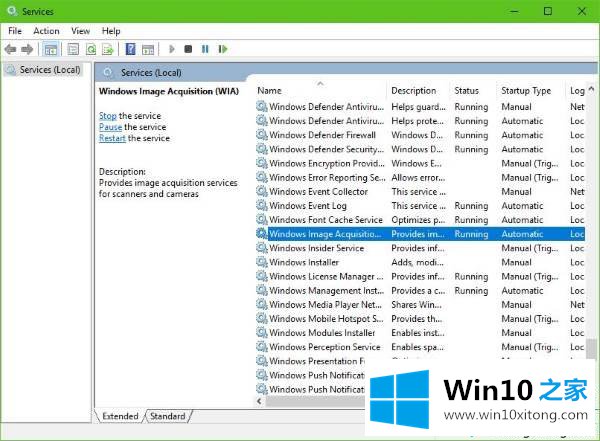Maximize the Services window
The width and height of the screenshot is (600, 441).
pyautogui.click(x=548, y=11)
